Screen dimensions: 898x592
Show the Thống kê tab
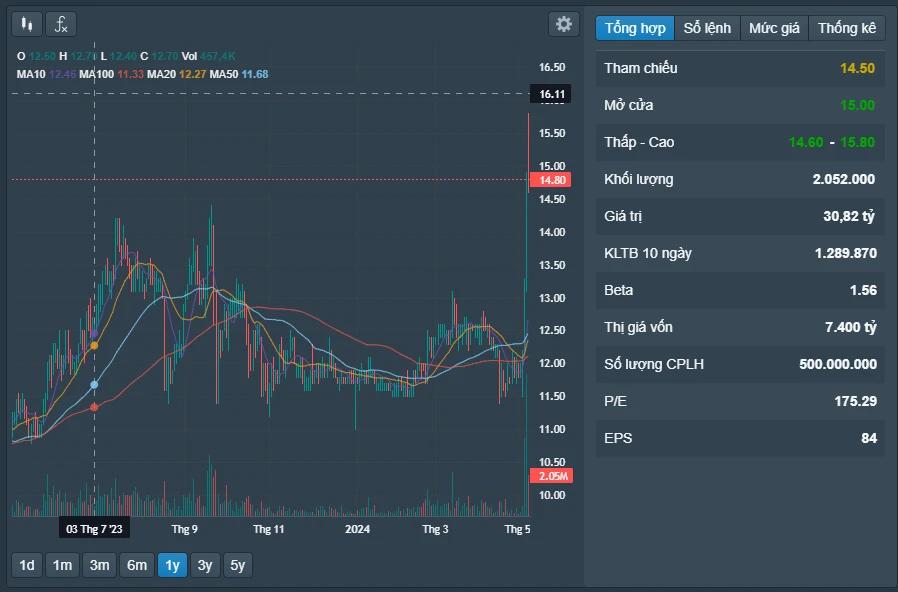(846, 28)
